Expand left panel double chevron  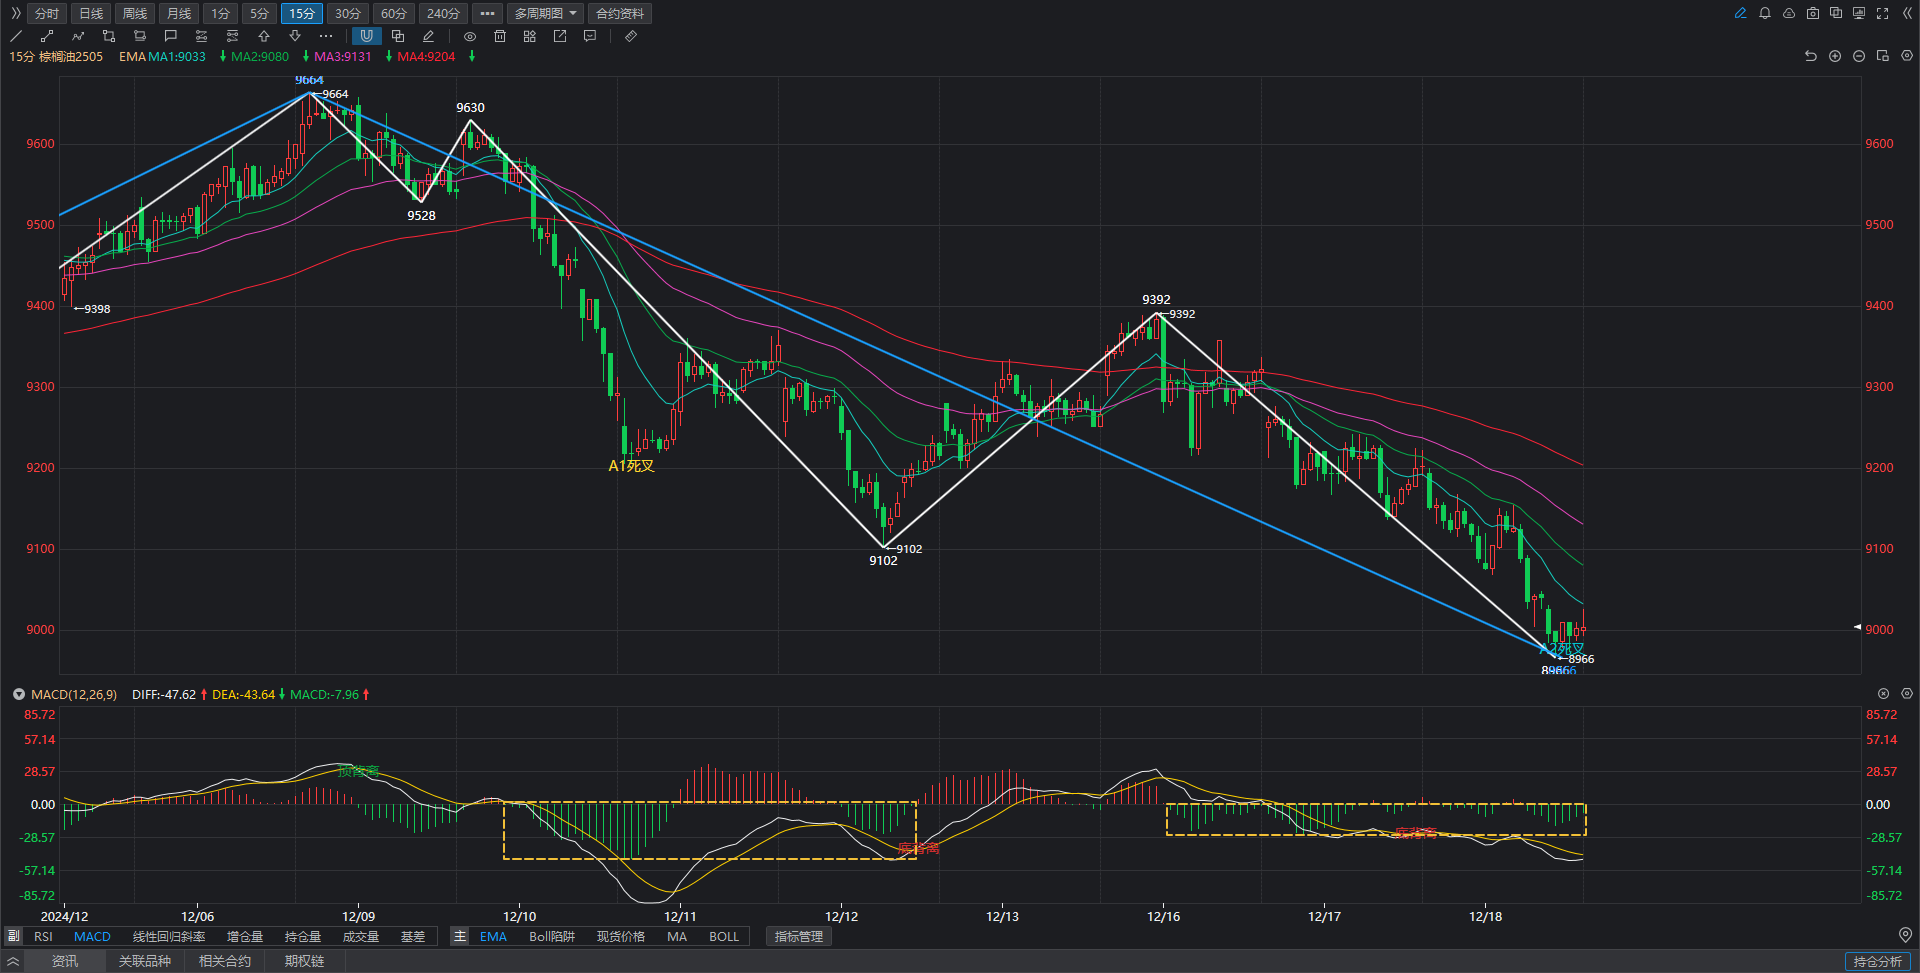[x=15, y=13]
